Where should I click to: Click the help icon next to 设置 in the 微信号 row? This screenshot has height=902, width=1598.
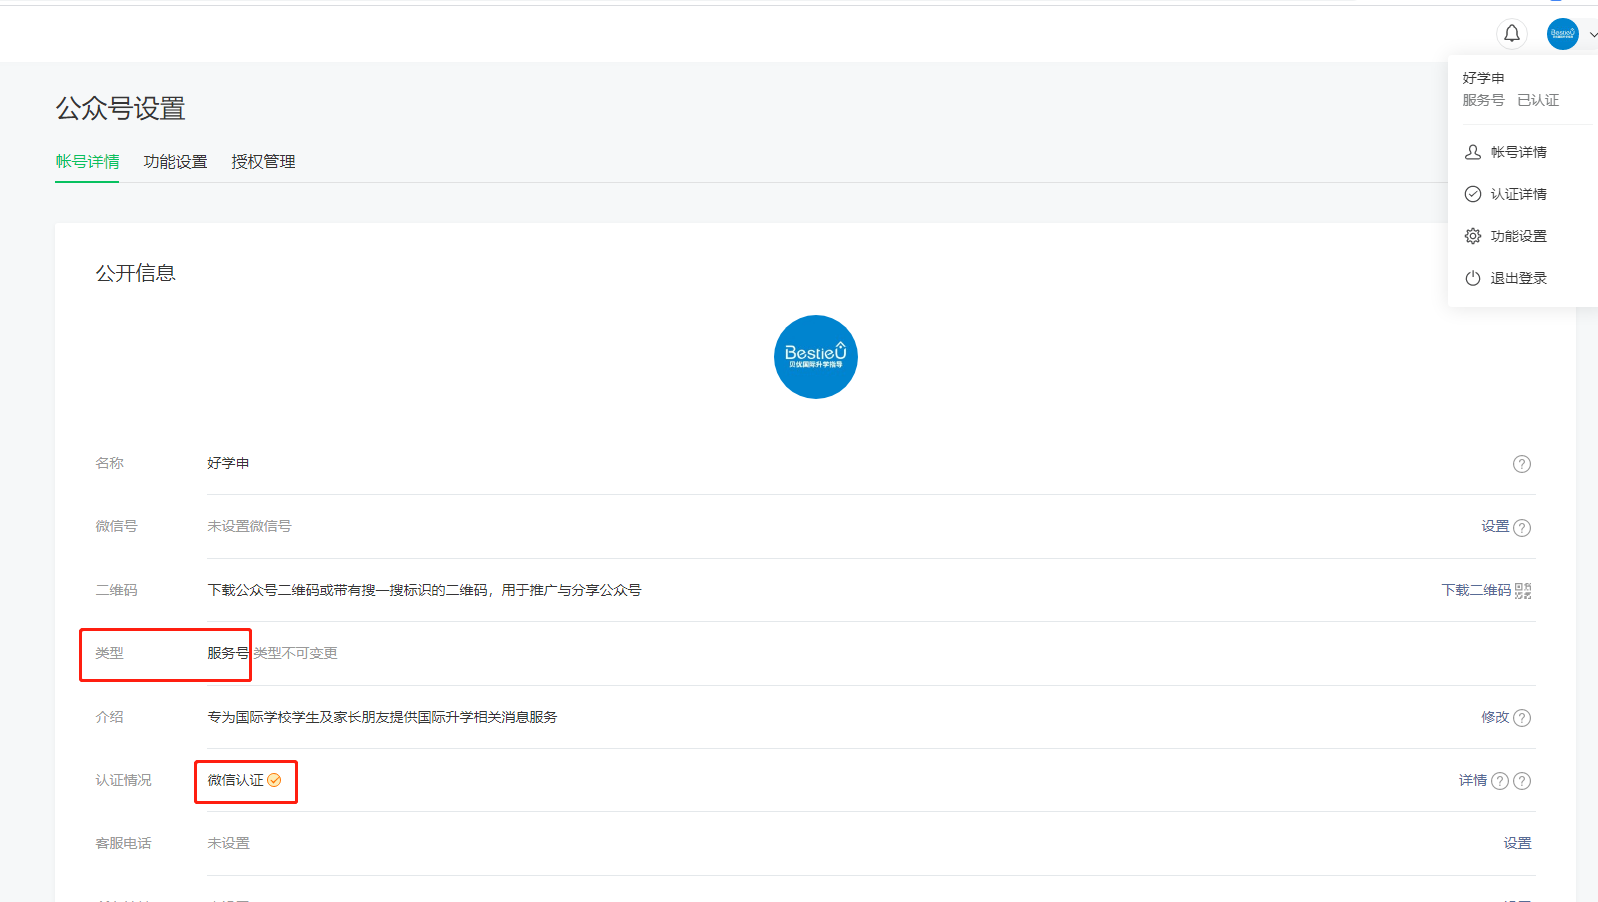pyautogui.click(x=1522, y=528)
